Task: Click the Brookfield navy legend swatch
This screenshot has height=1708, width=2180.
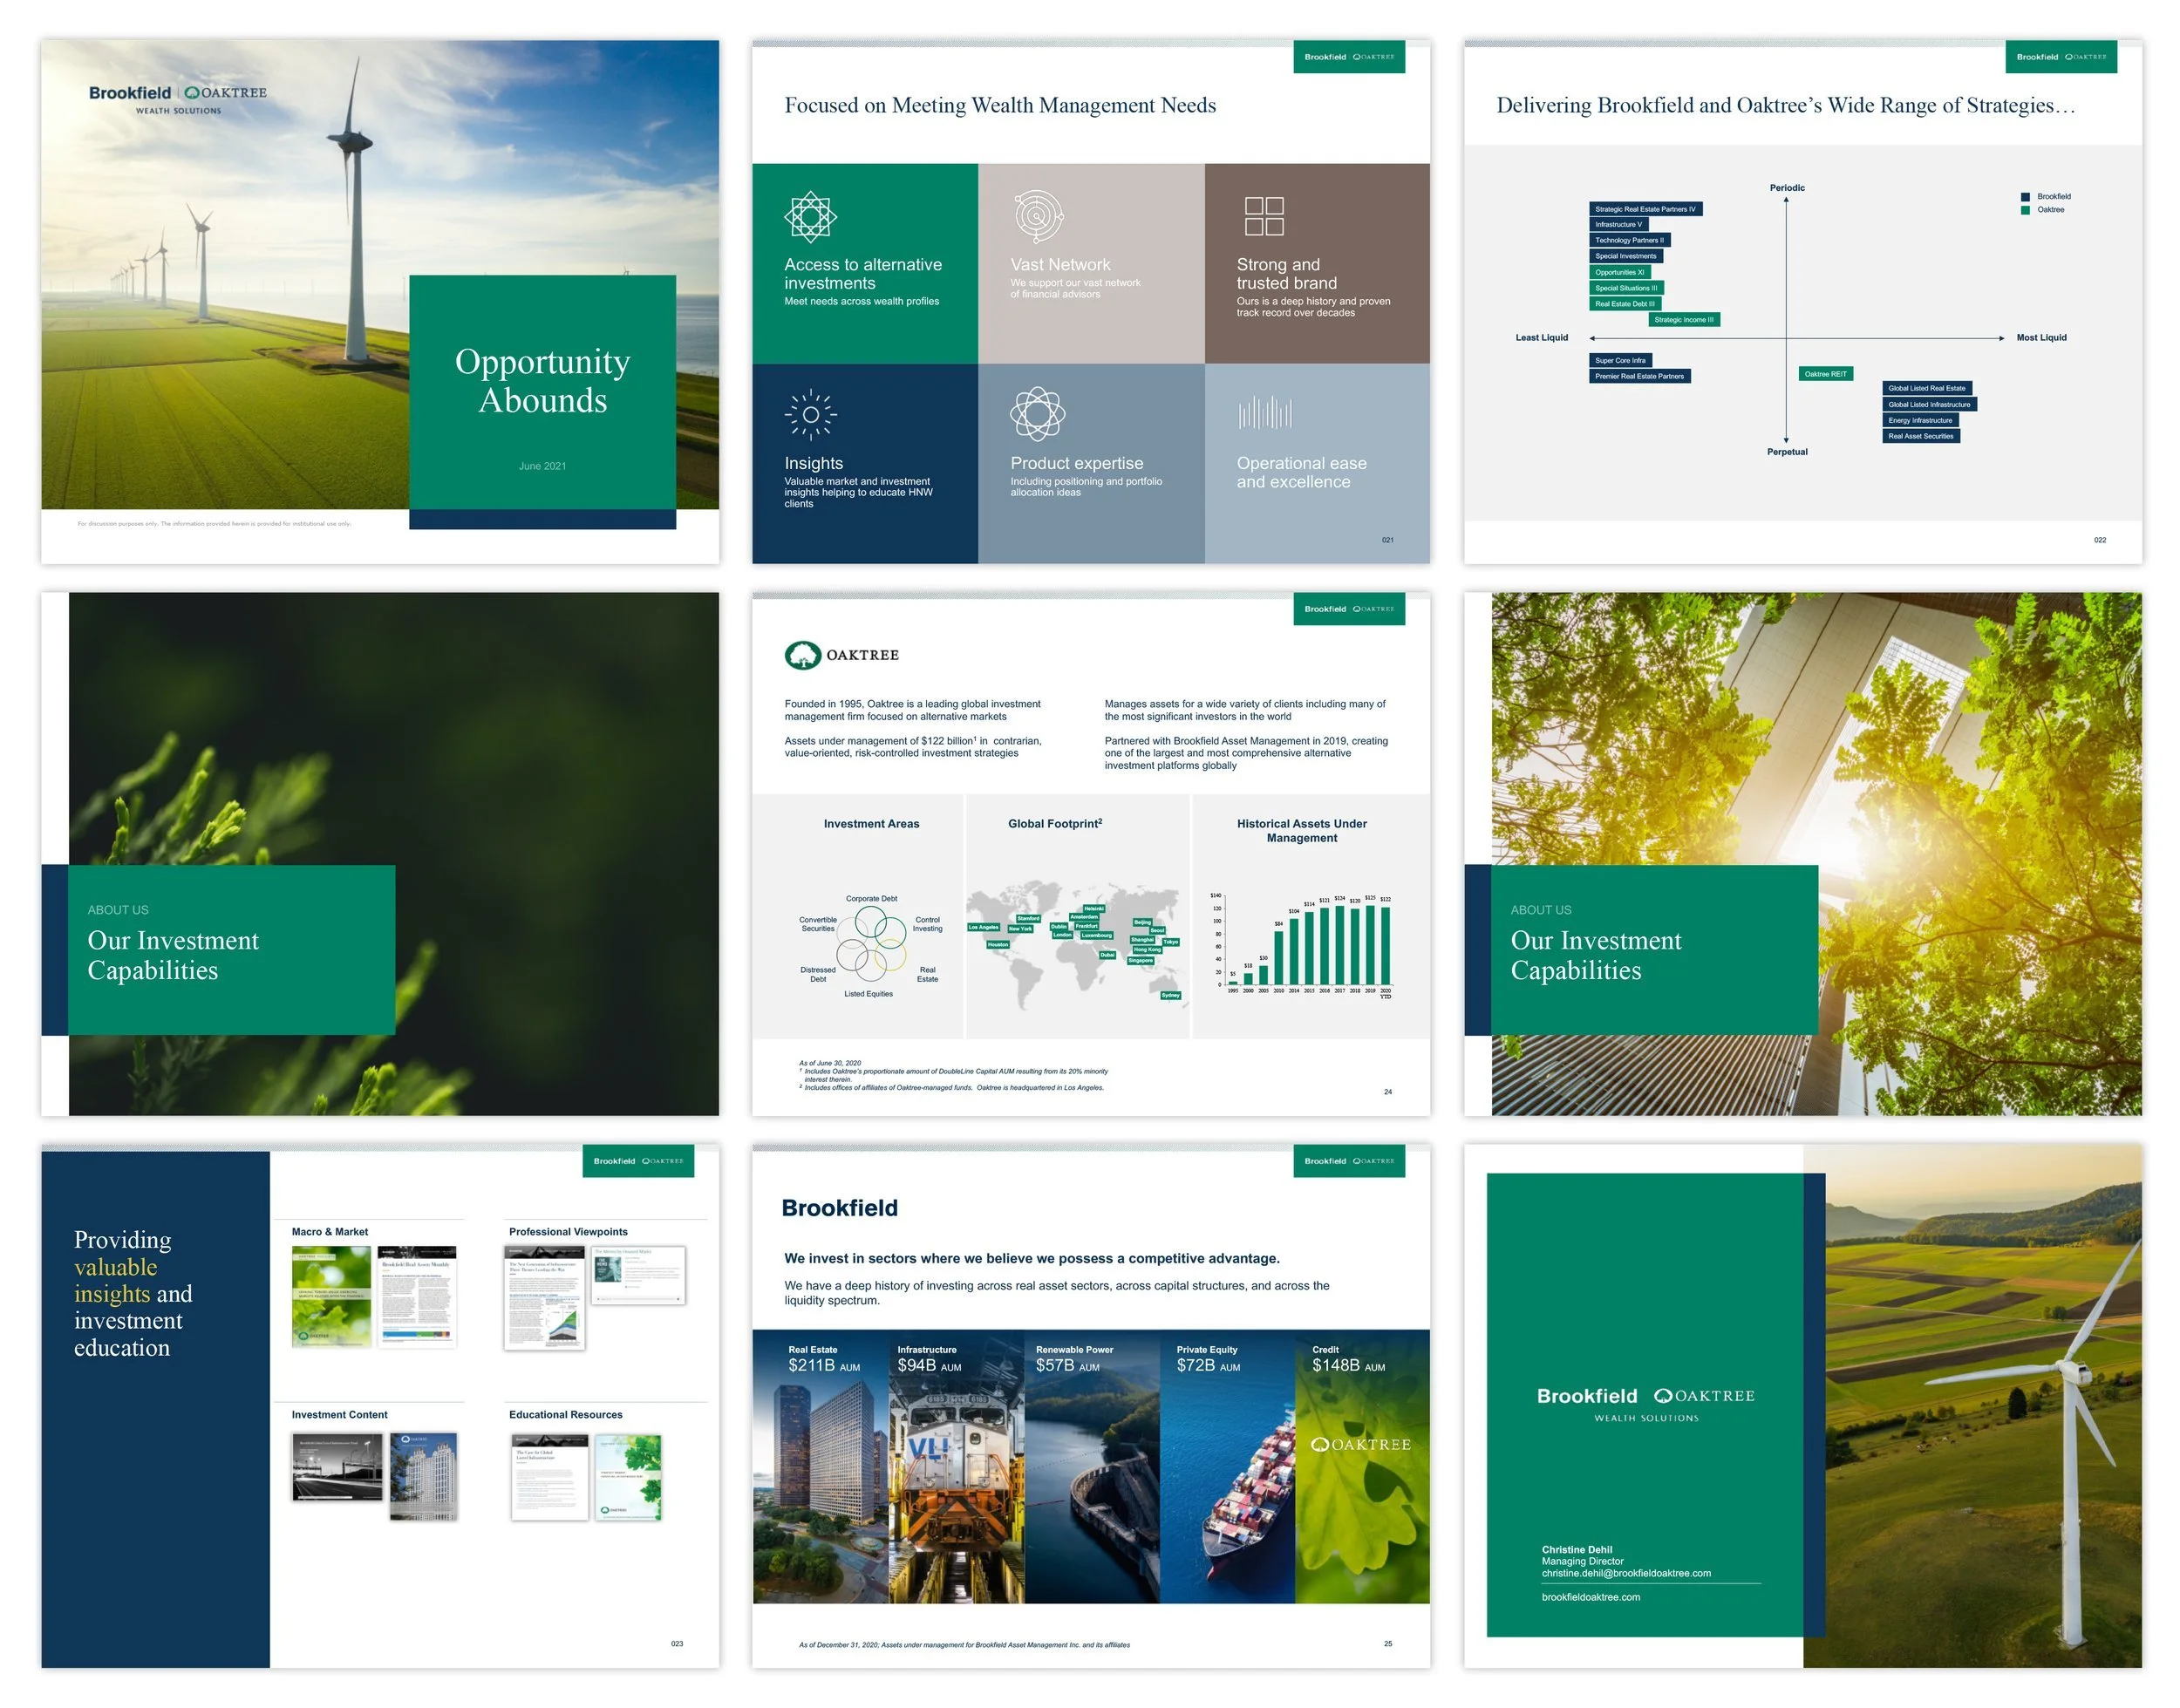Action: click(2025, 197)
